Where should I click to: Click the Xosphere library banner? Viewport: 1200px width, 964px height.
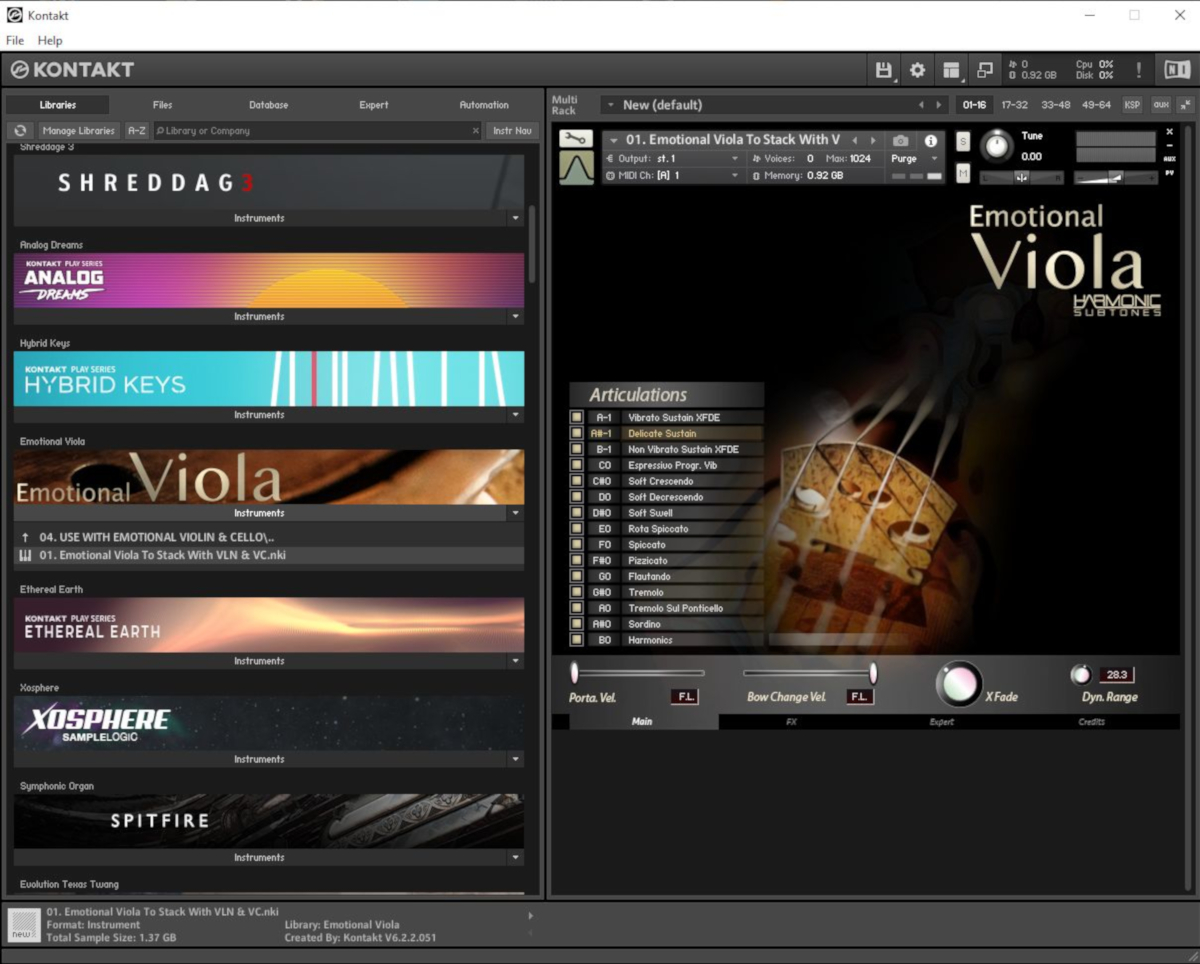pos(268,723)
